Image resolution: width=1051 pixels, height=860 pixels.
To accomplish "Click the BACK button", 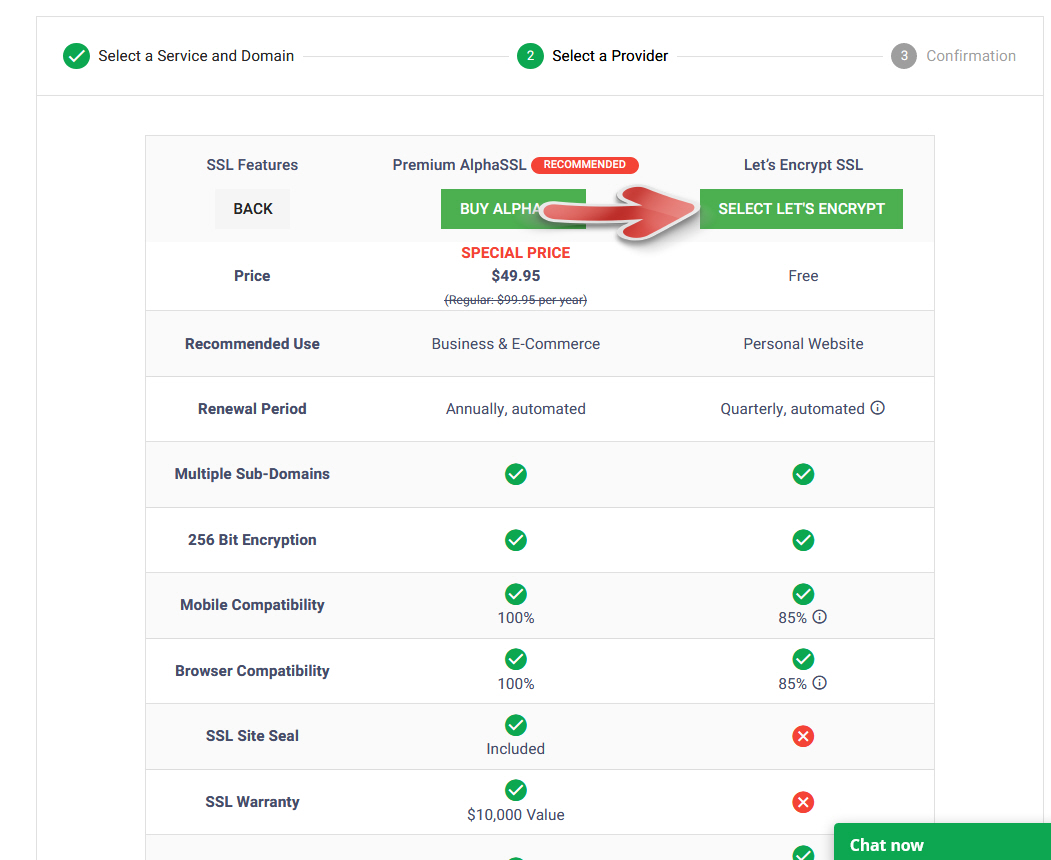I will coord(253,209).
